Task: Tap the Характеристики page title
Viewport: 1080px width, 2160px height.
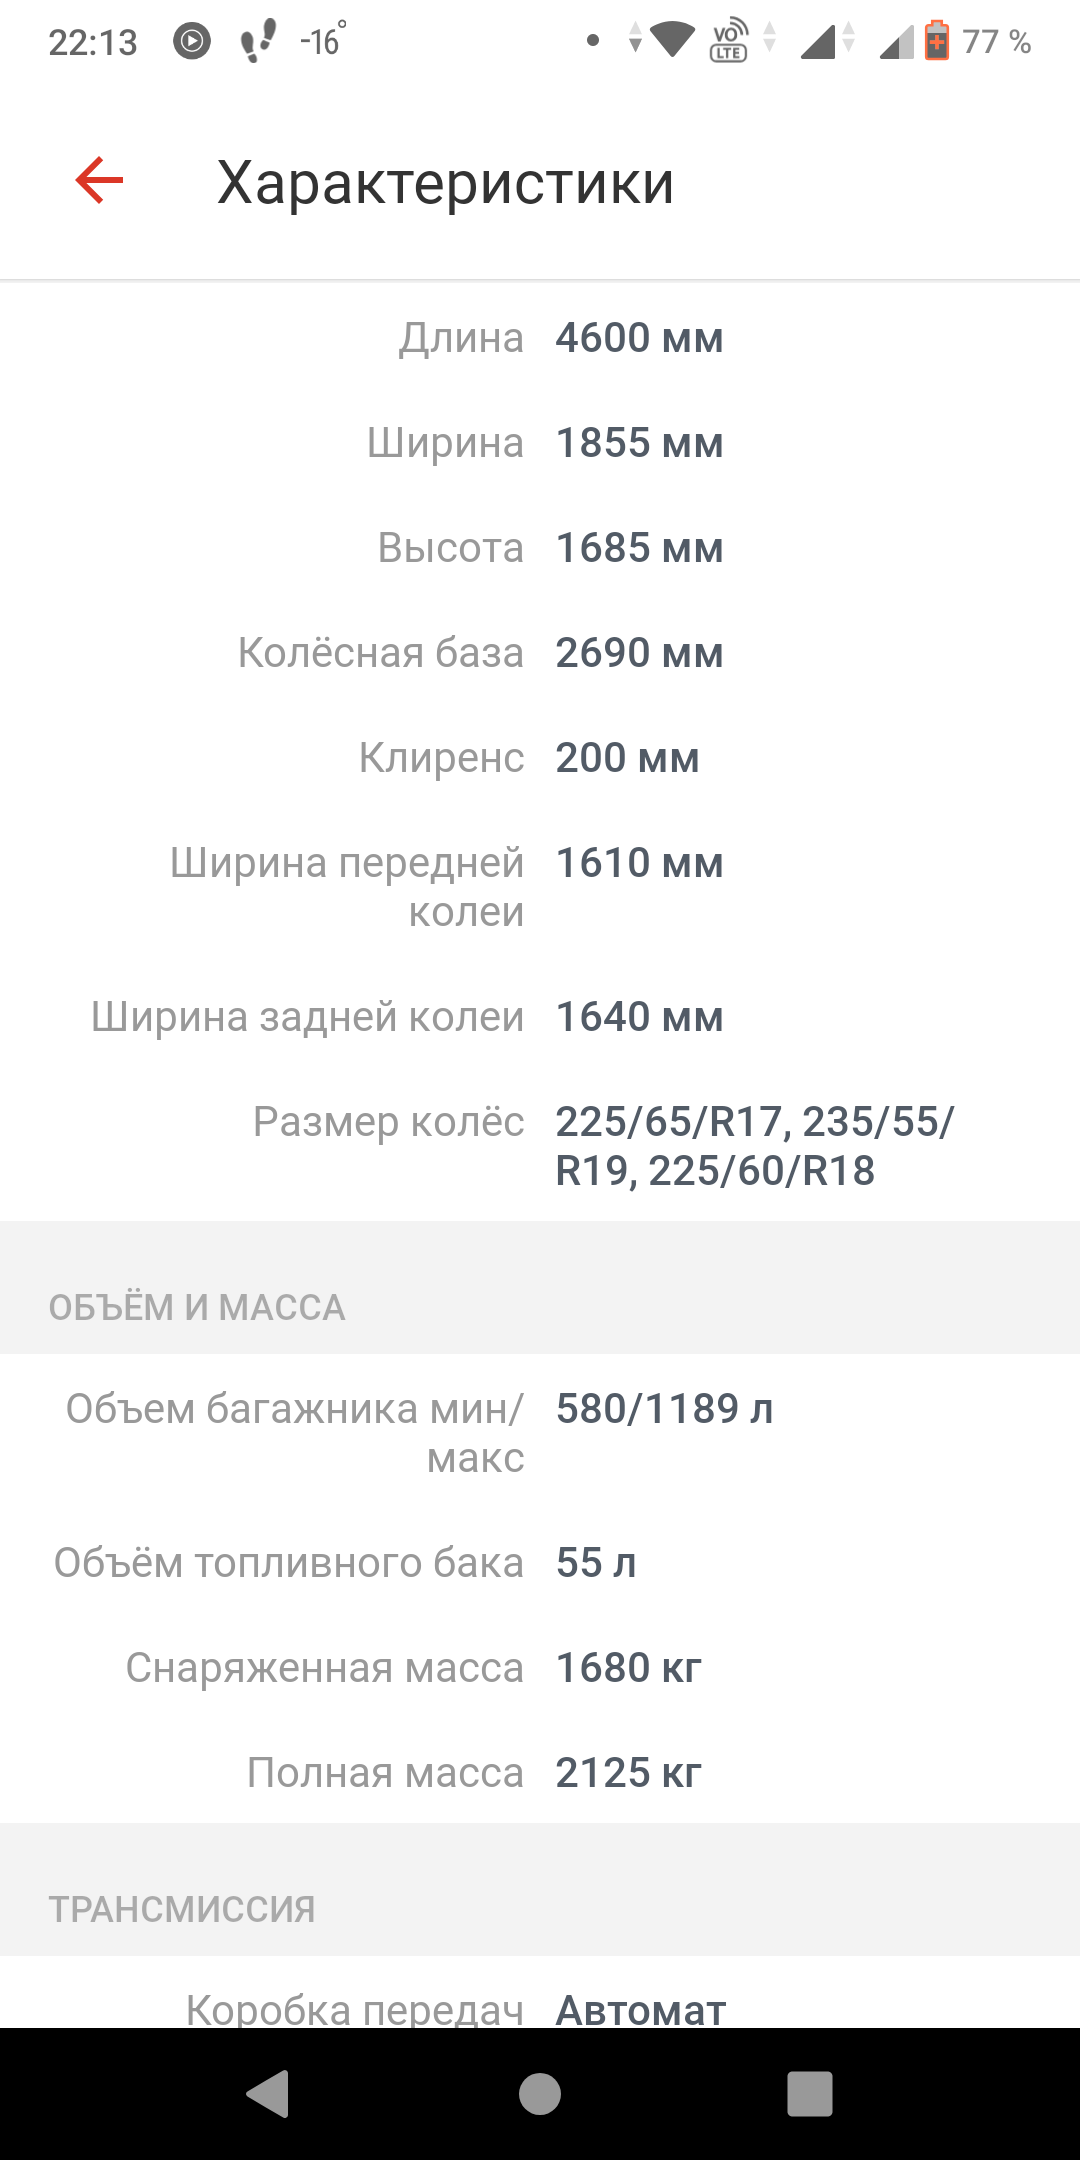Action: [x=445, y=183]
